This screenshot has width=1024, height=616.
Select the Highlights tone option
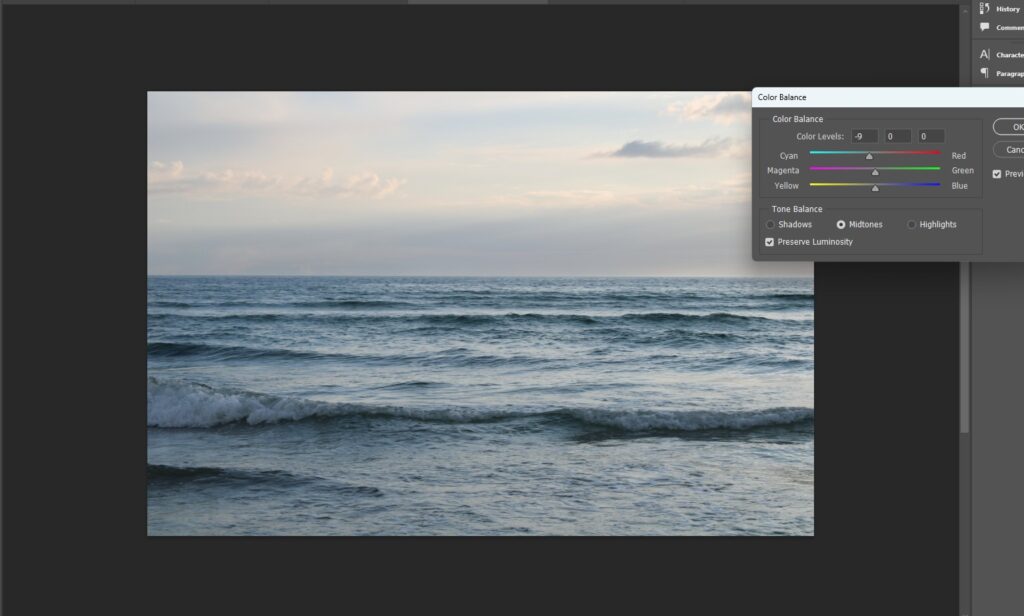tap(912, 225)
